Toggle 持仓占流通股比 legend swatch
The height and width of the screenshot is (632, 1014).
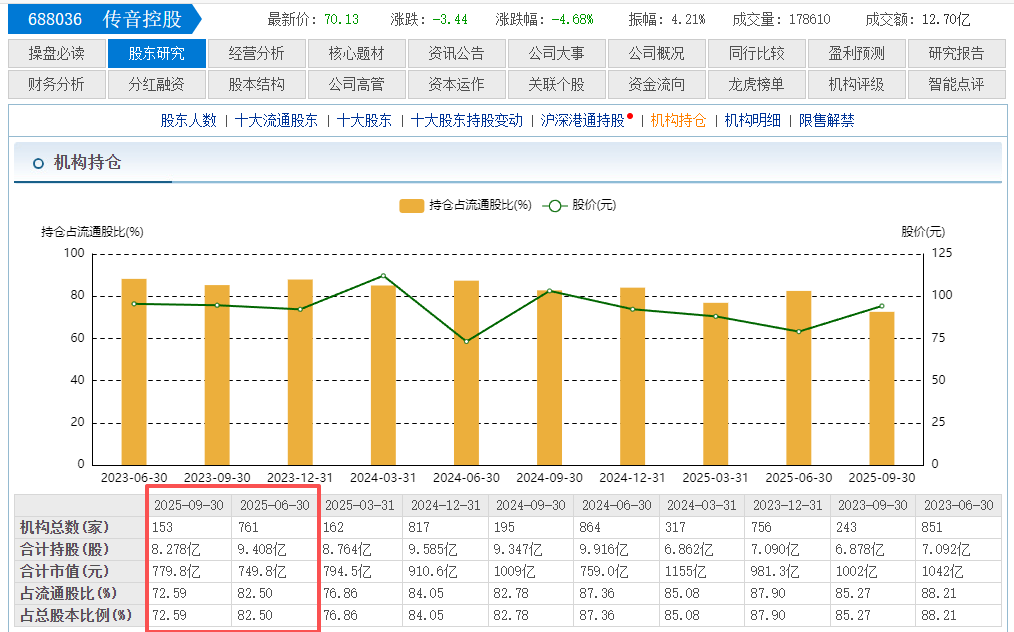tap(411, 206)
